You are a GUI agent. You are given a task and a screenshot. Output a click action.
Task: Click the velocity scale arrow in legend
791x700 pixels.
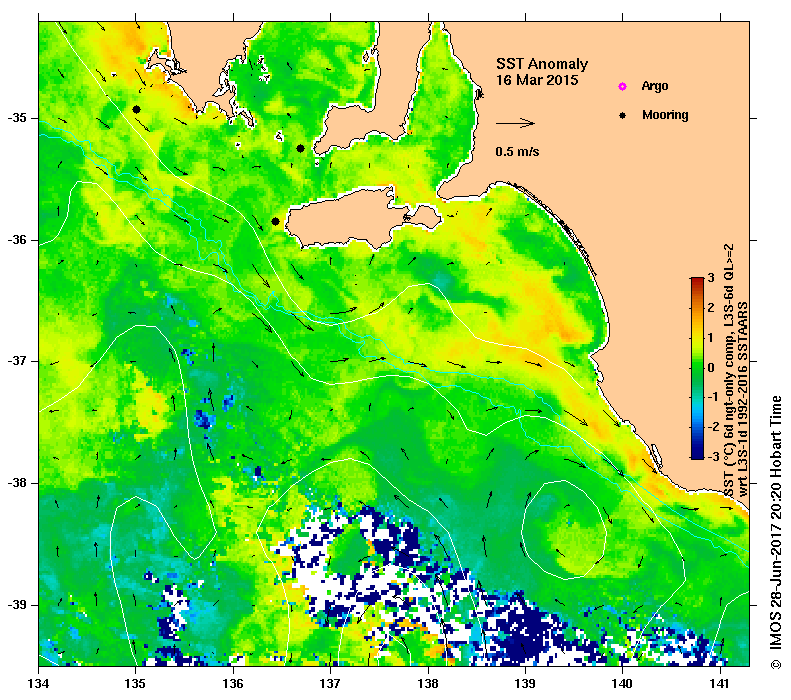[x=515, y=123]
